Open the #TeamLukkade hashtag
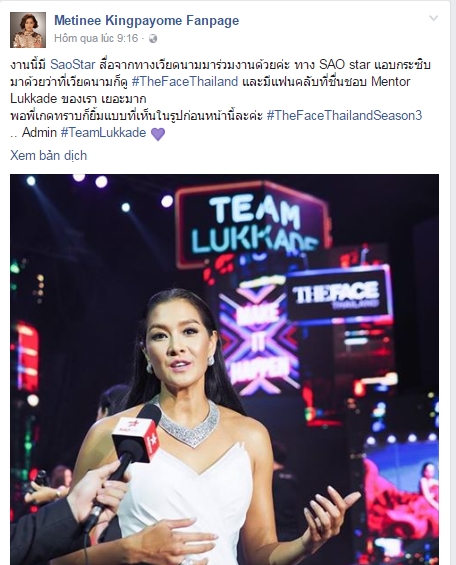456x565 pixels. coord(103,132)
